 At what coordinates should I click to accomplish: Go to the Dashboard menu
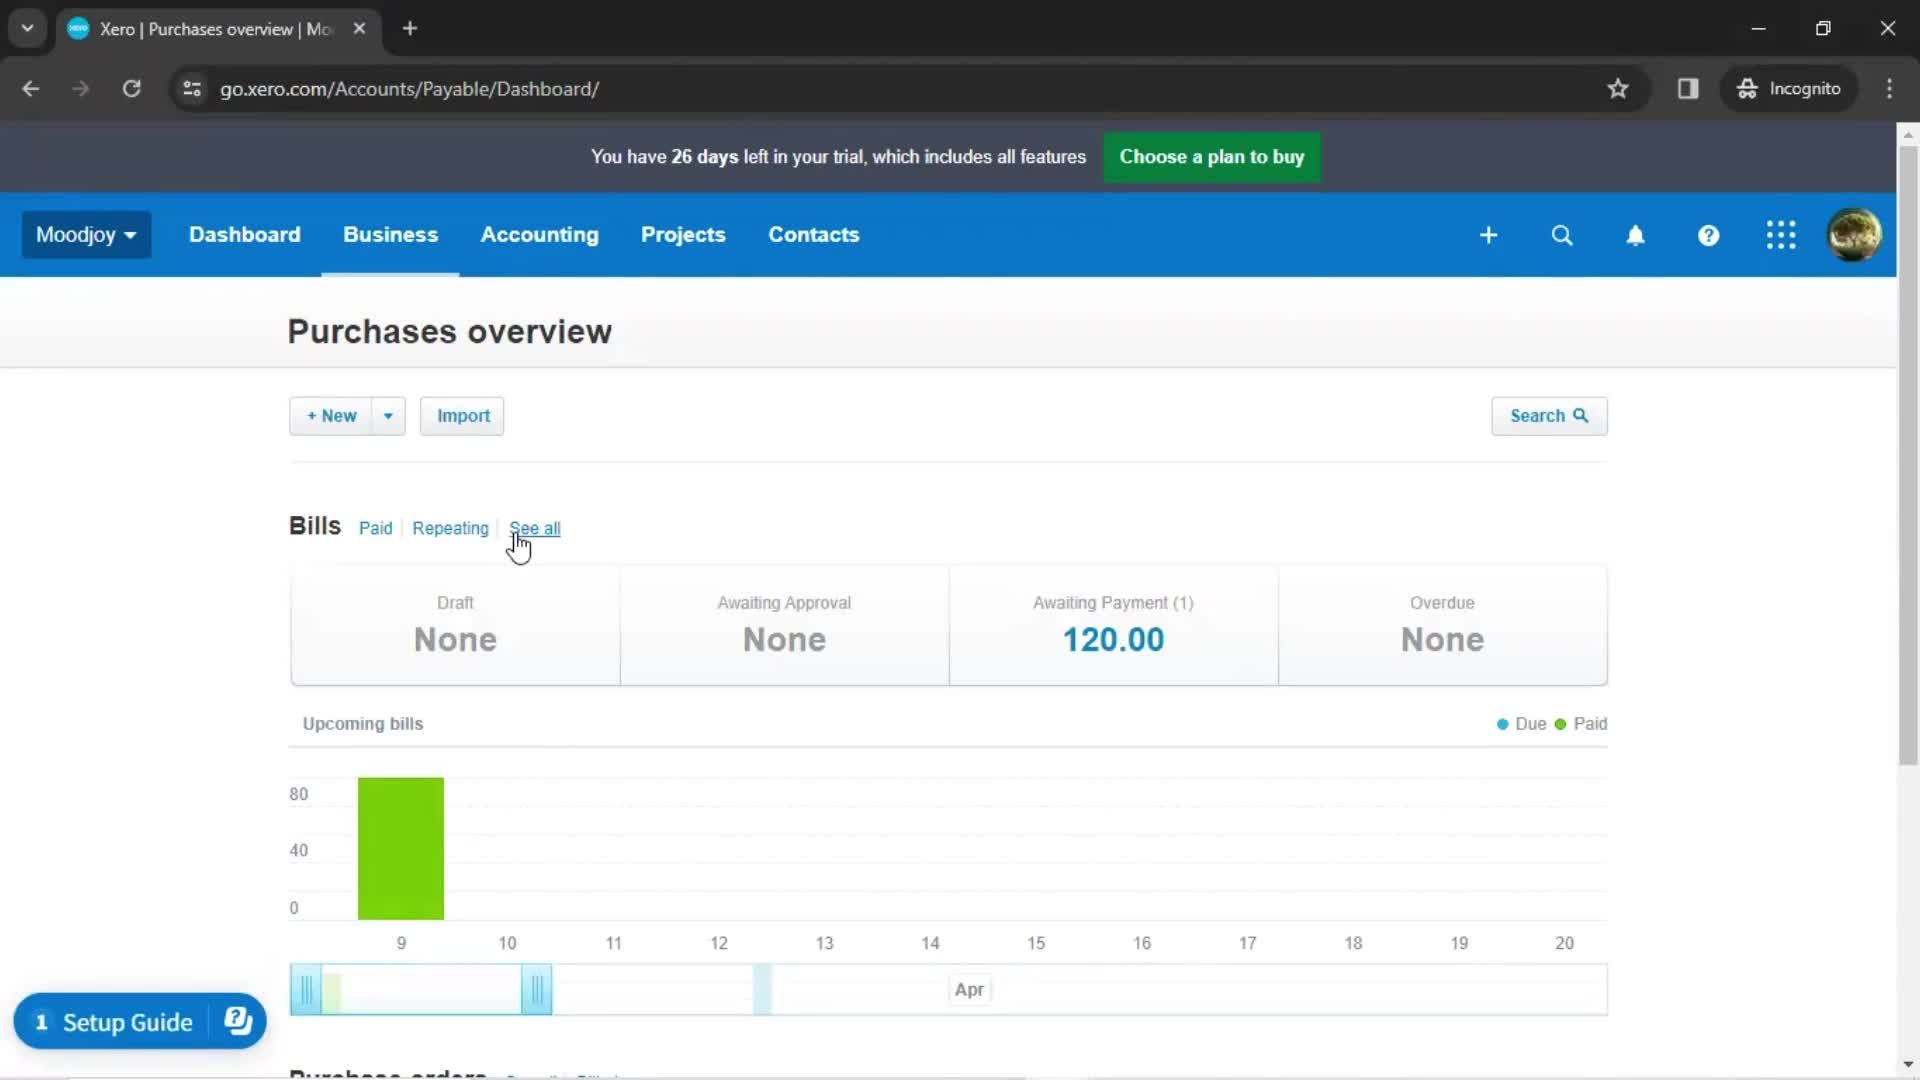pyautogui.click(x=244, y=235)
